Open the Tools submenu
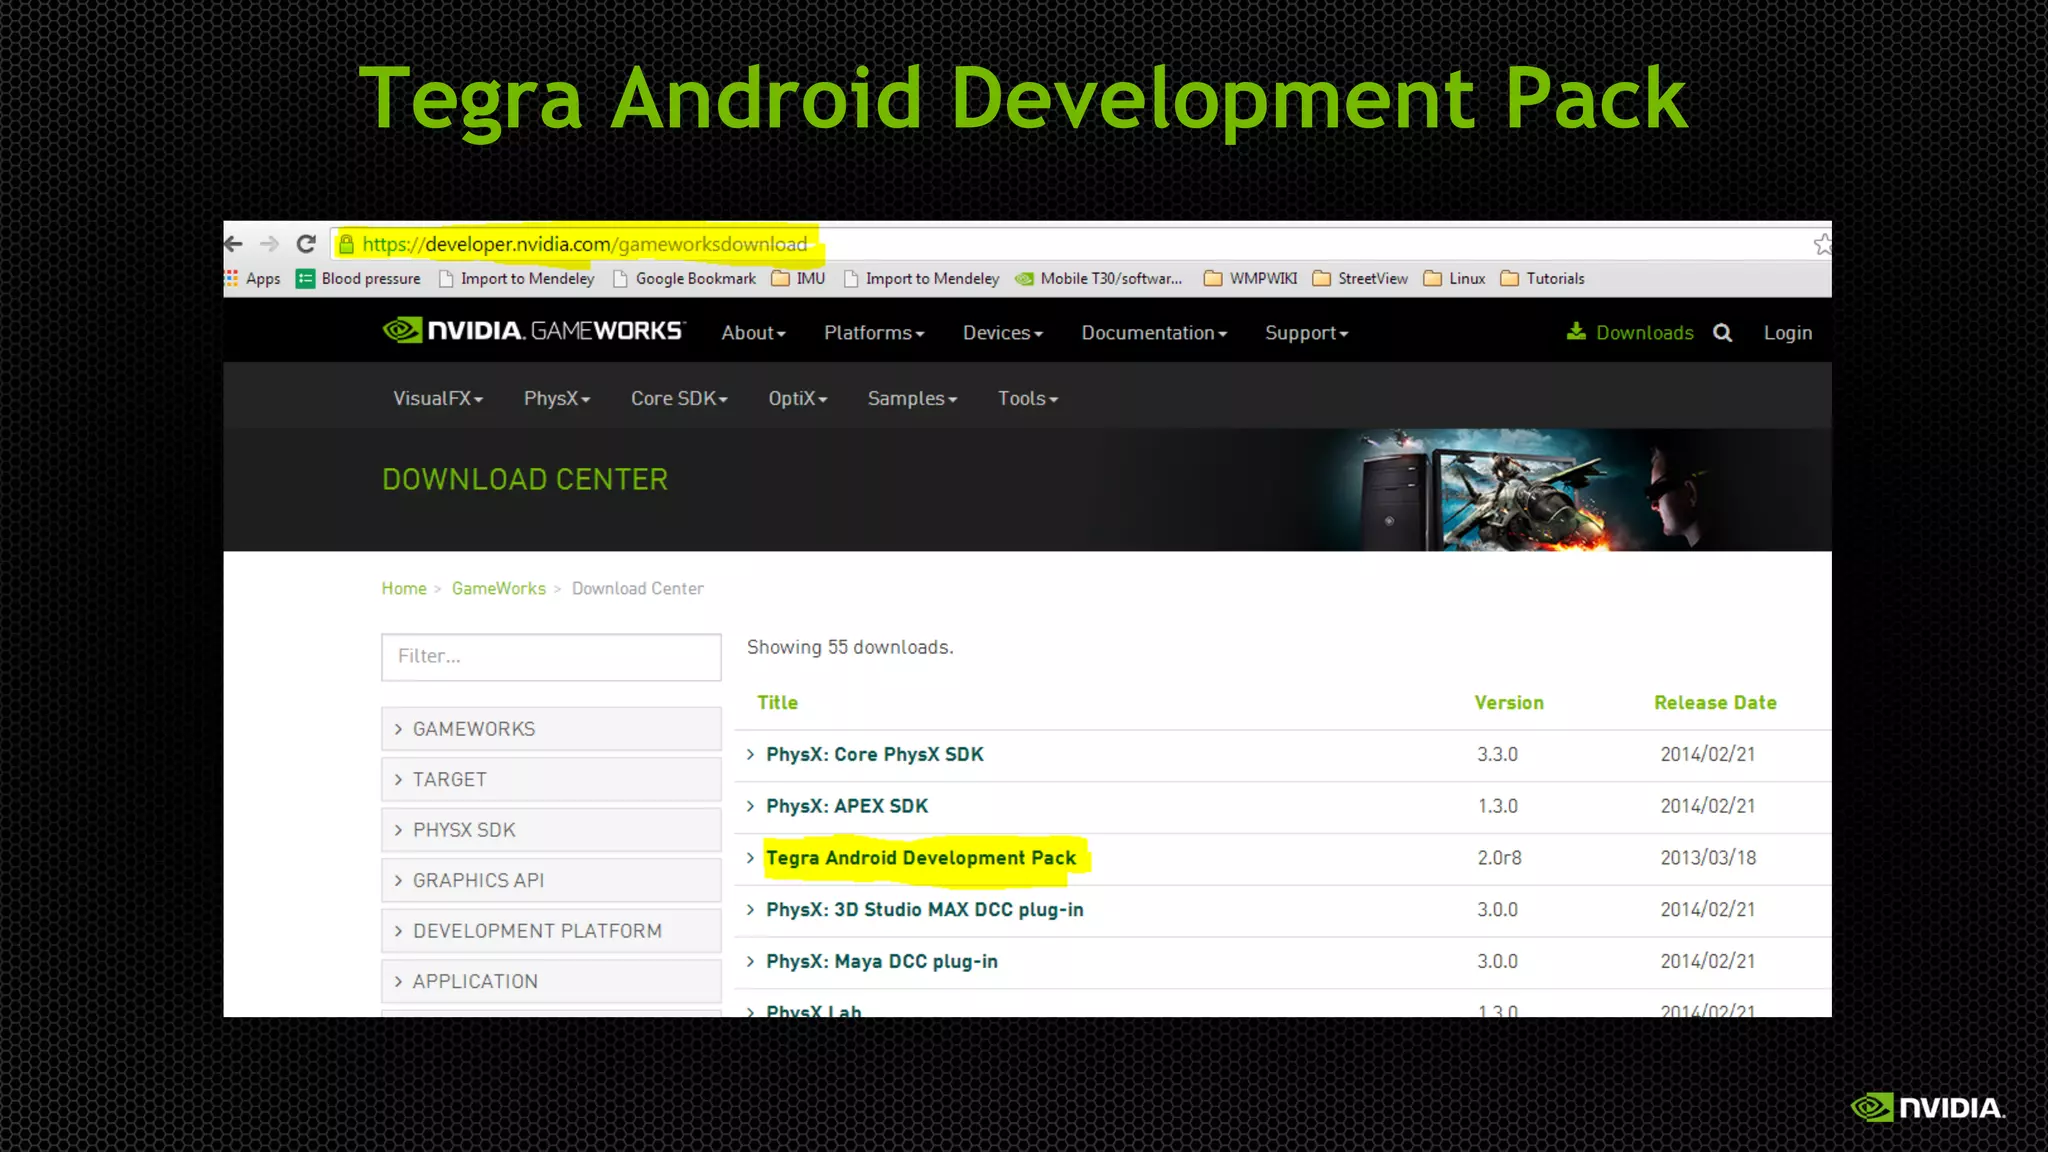 pos(1028,398)
